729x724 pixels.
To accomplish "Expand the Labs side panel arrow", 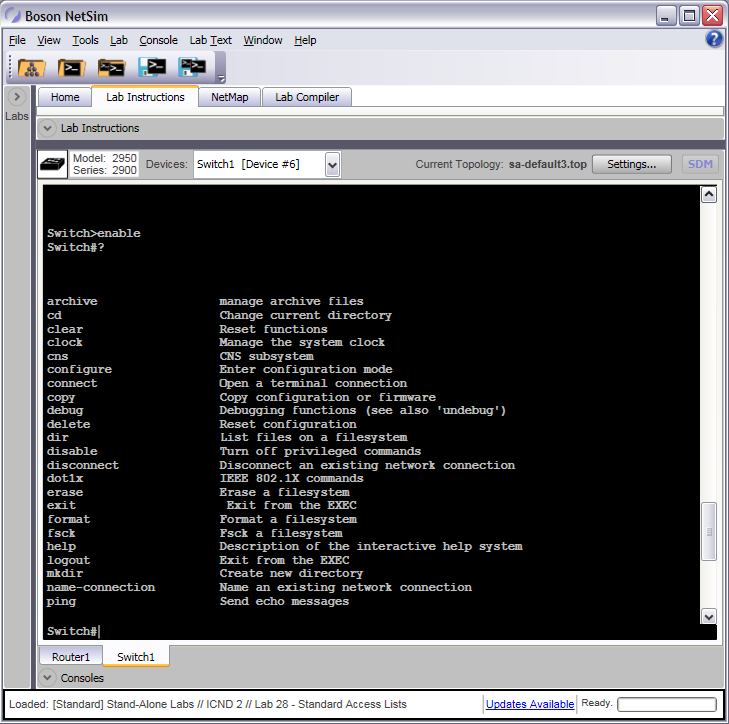I will [17, 97].
